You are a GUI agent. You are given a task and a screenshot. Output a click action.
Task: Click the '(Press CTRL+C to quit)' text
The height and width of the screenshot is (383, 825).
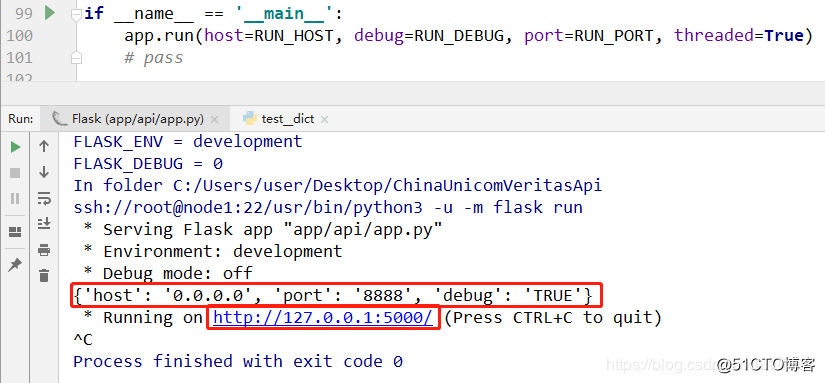click(552, 317)
